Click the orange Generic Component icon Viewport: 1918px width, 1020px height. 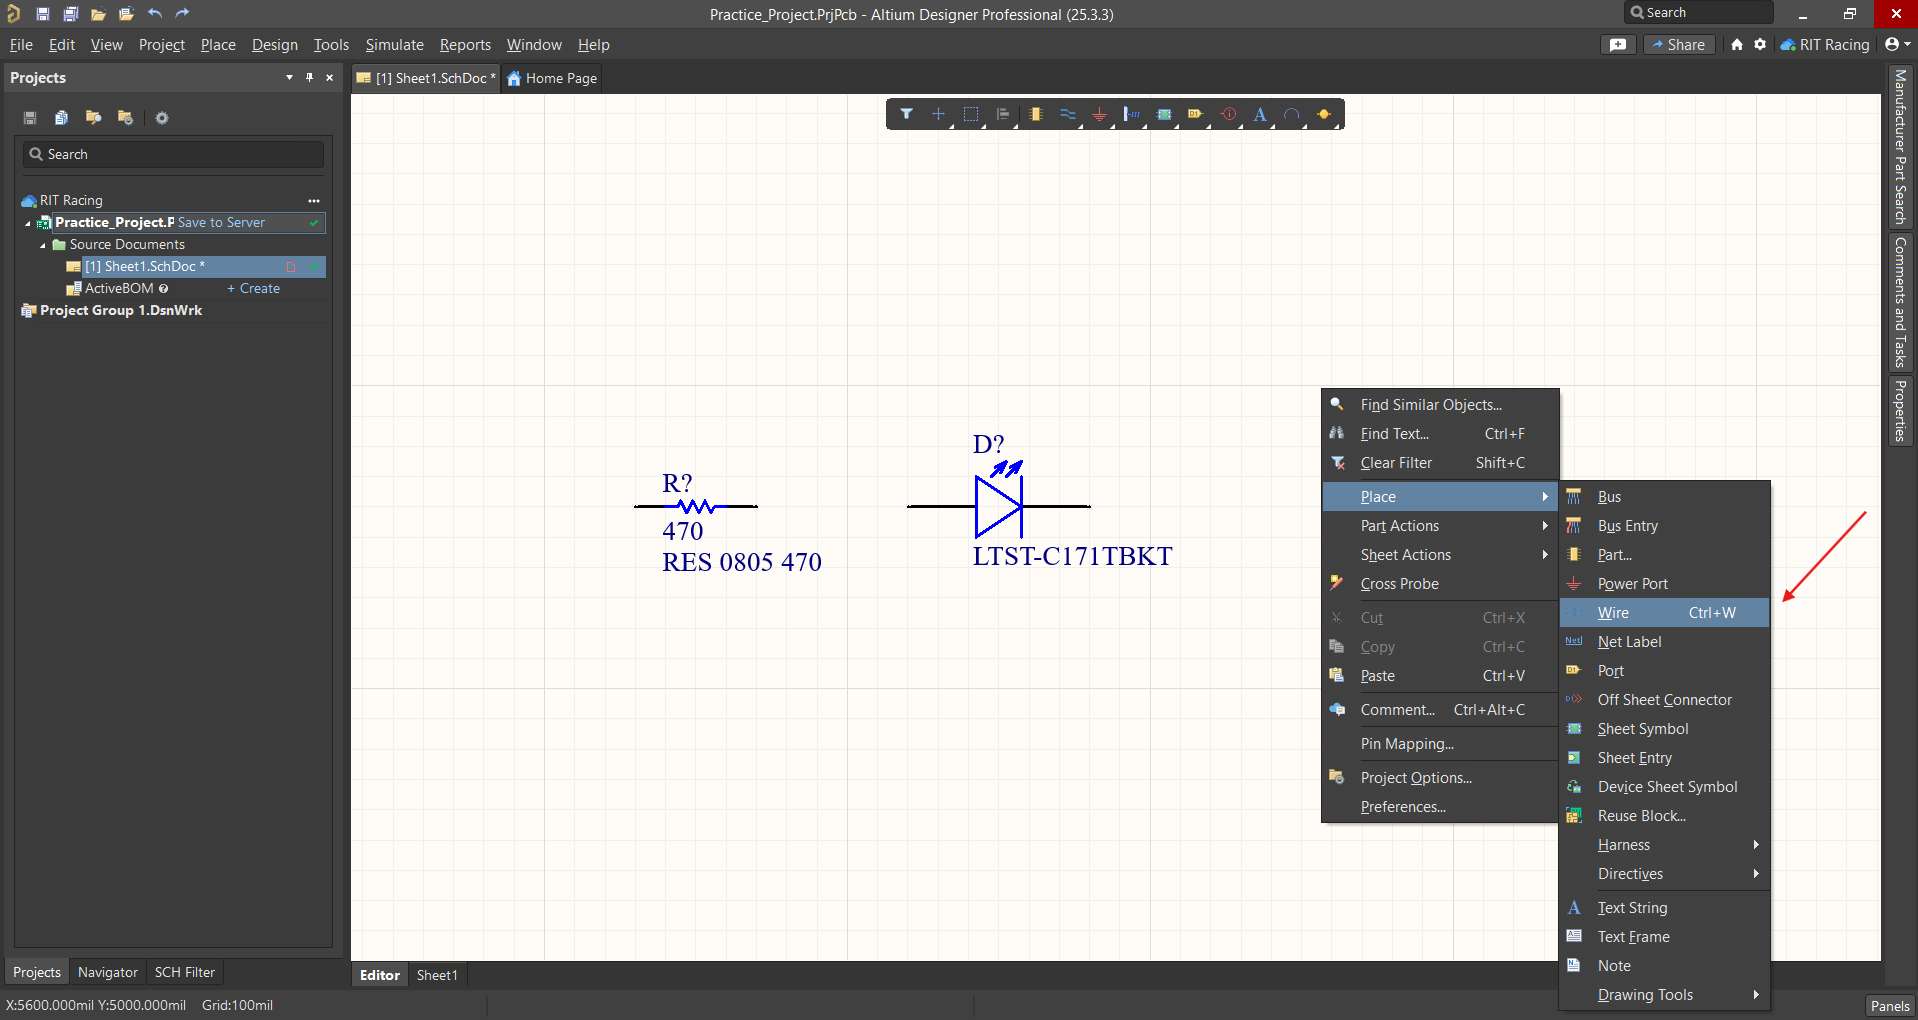coord(1324,114)
